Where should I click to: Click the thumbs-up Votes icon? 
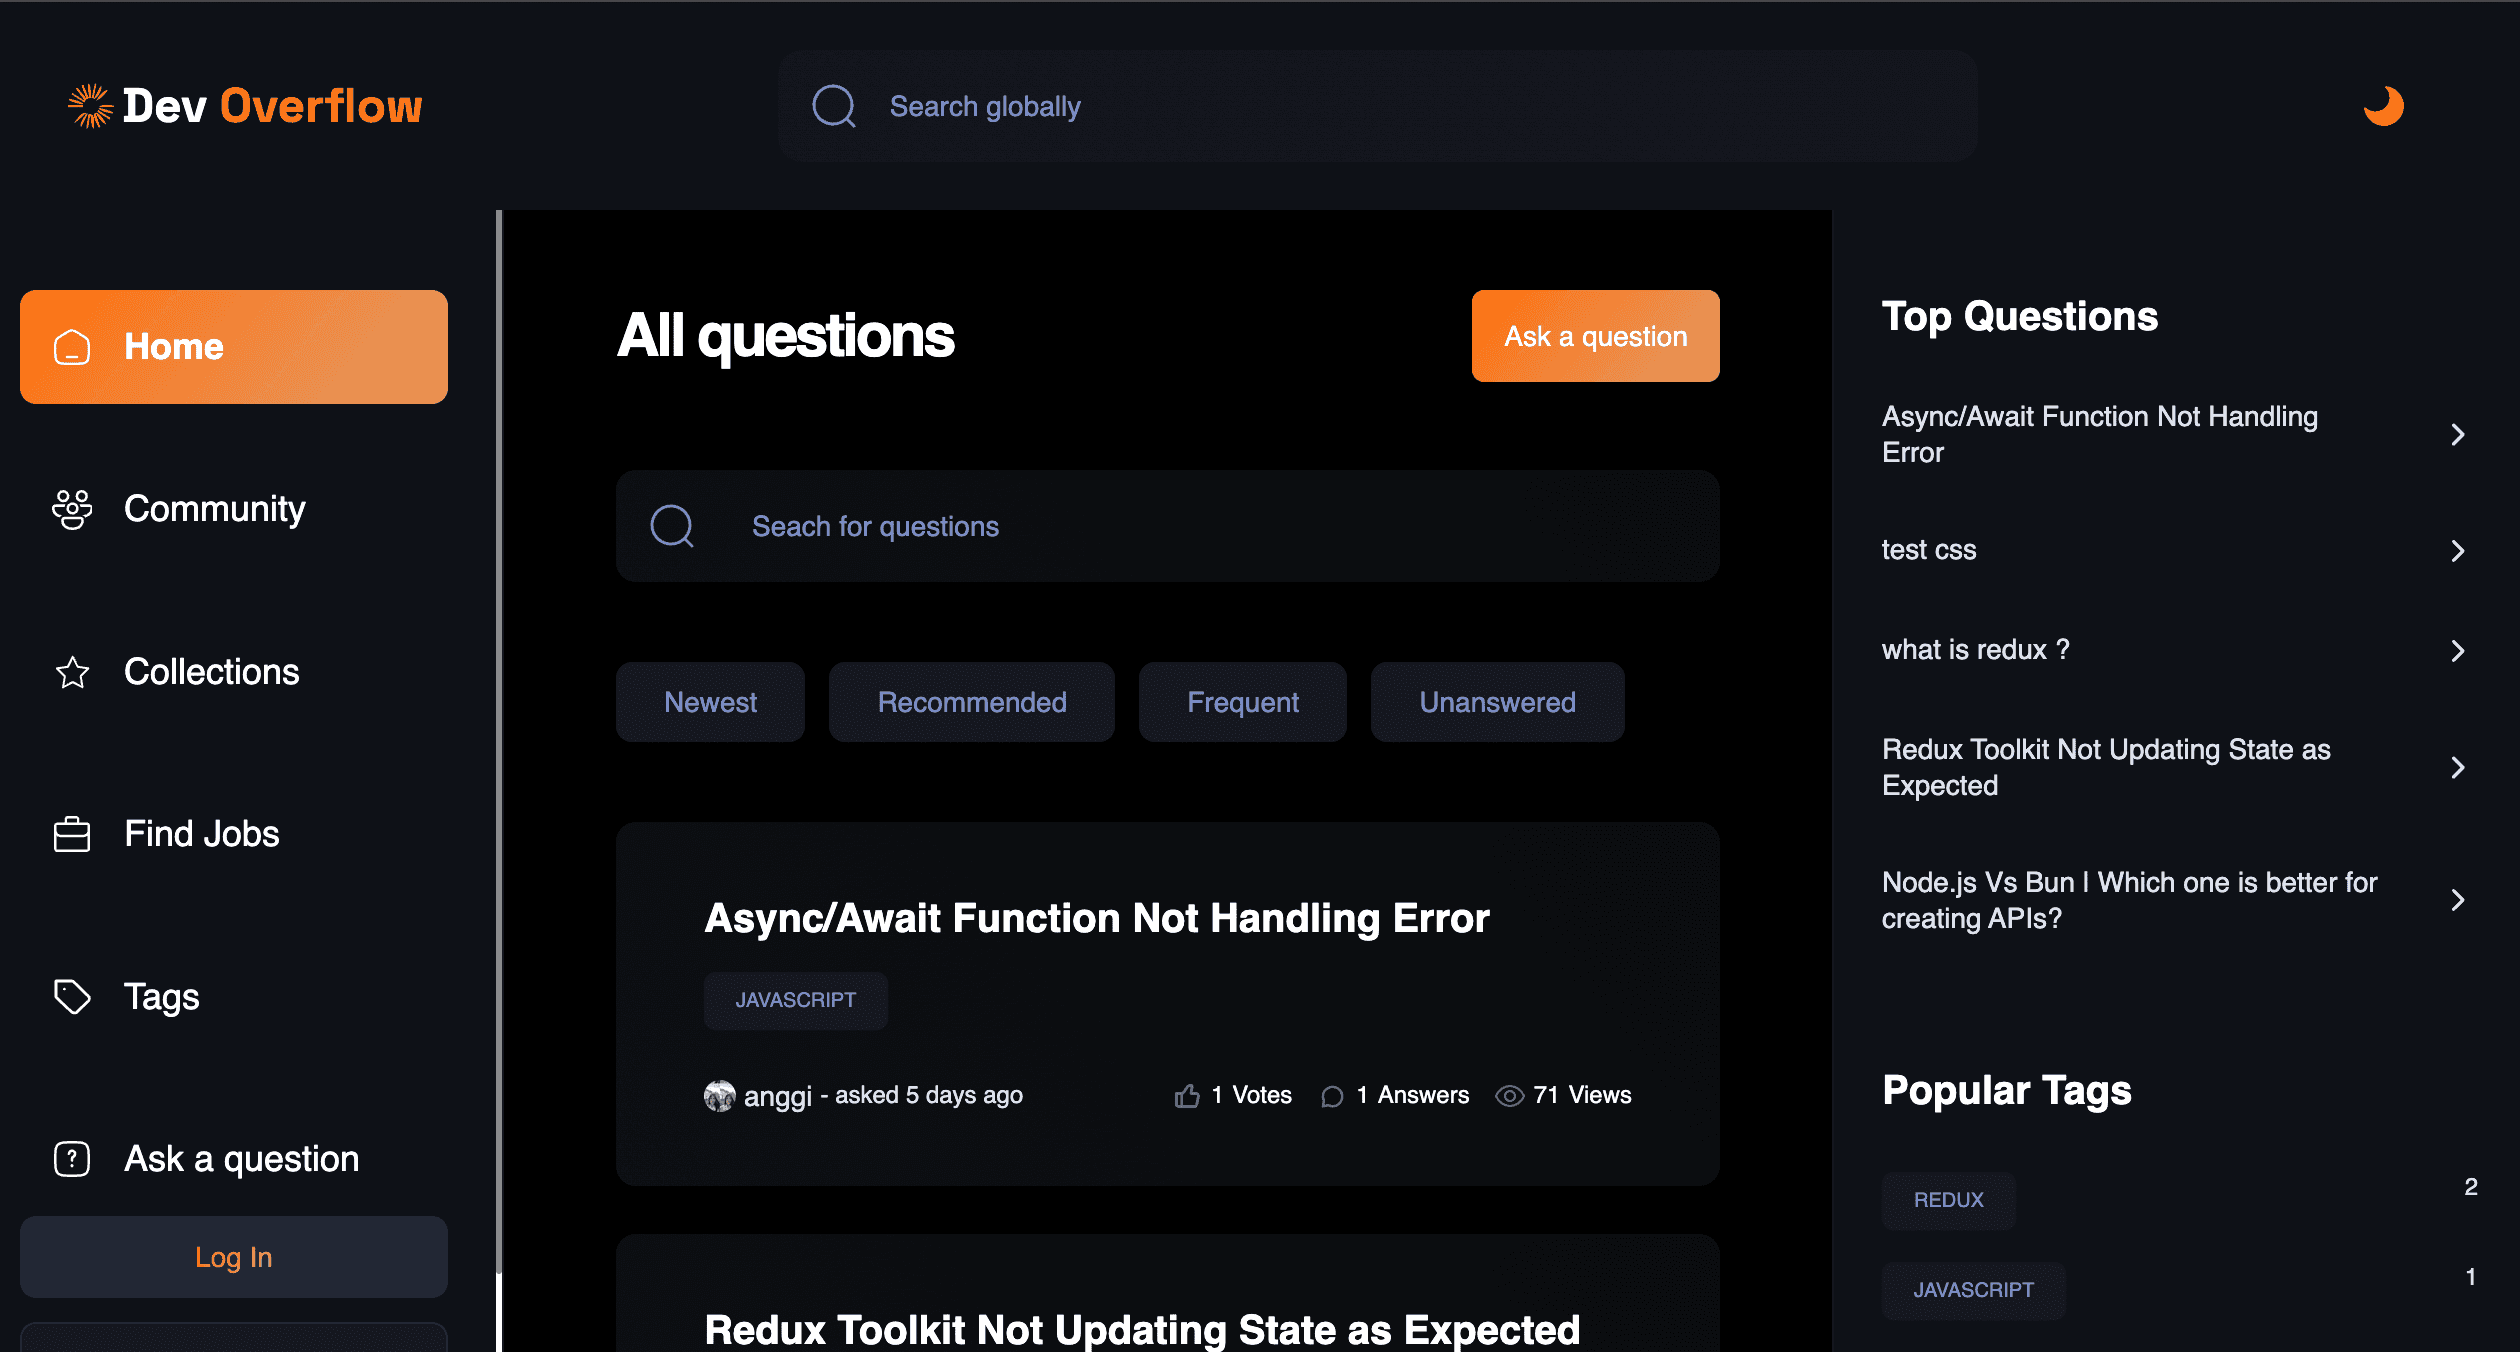click(x=1187, y=1096)
